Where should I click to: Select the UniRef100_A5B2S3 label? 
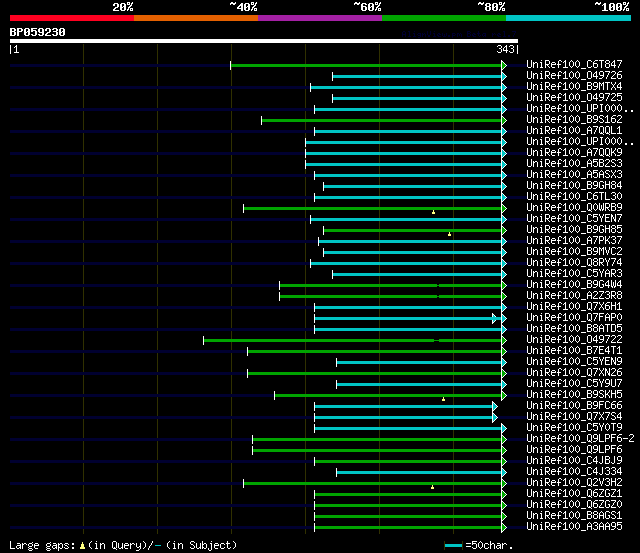point(574,164)
